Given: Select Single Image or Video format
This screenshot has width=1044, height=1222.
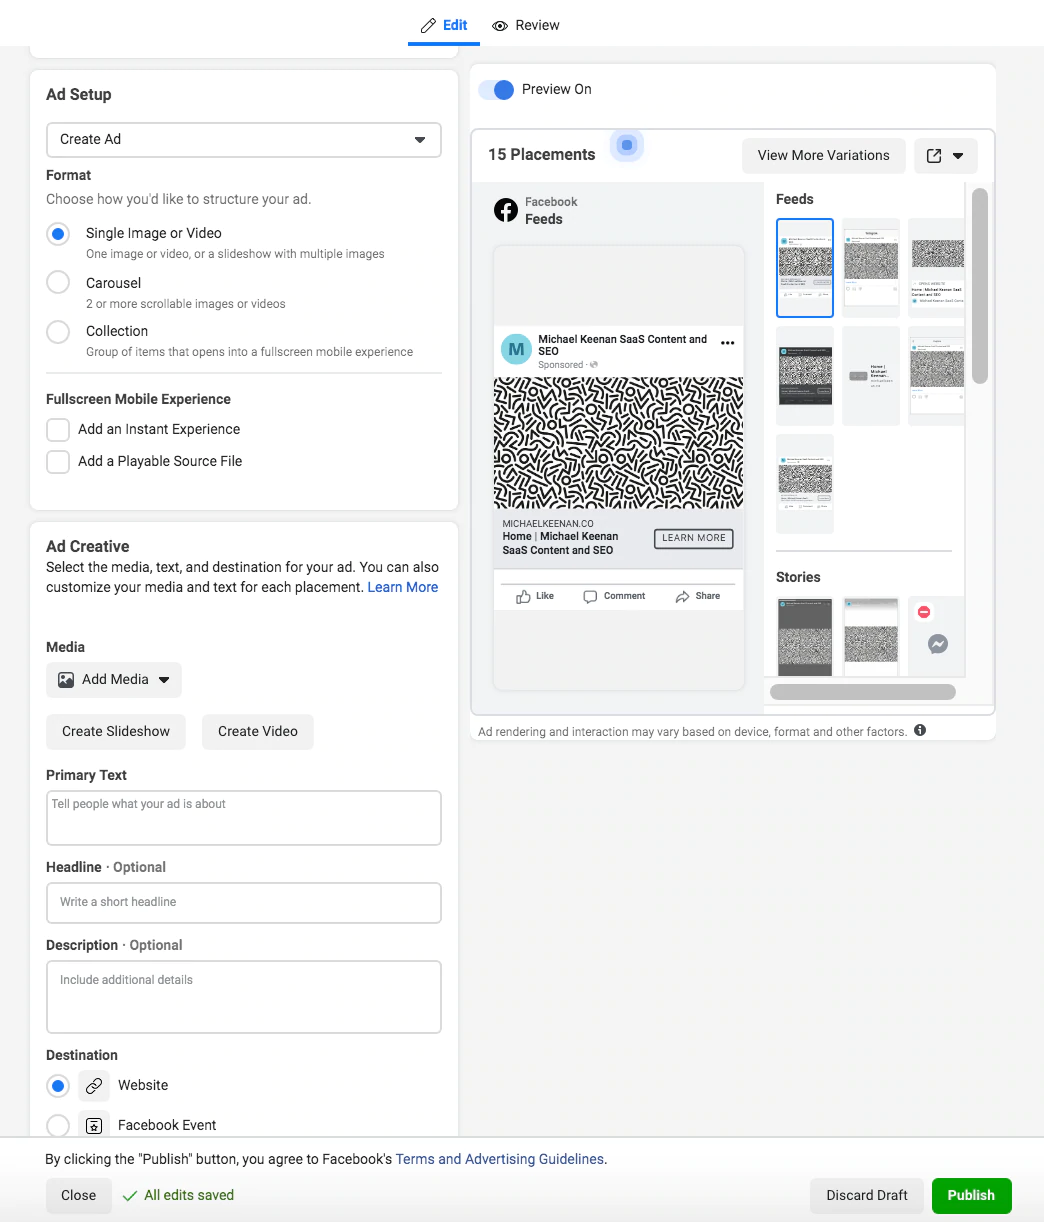Looking at the screenshot, I should [58, 234].
